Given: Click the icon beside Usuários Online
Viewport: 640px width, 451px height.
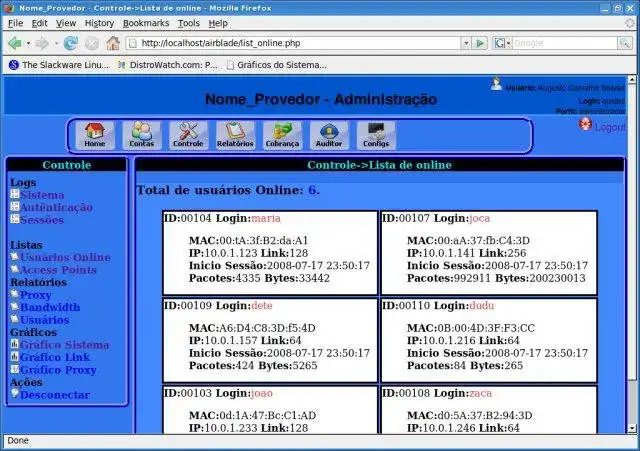Looking at the screenshot, I should click(15, 257).
